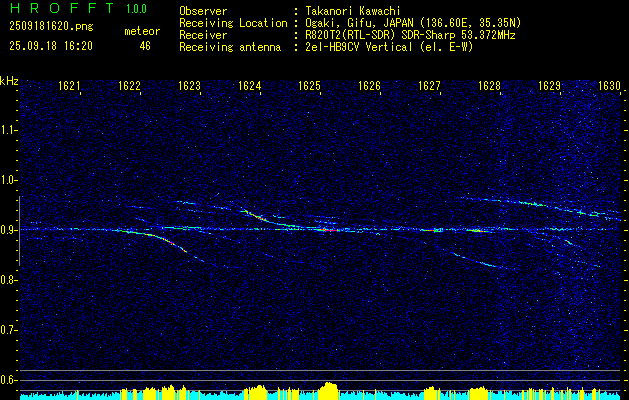Image resolution: width=629 pixels, height=400 pixels.
Task: Click the Receiving Location label
Action: tap(233, 23)
